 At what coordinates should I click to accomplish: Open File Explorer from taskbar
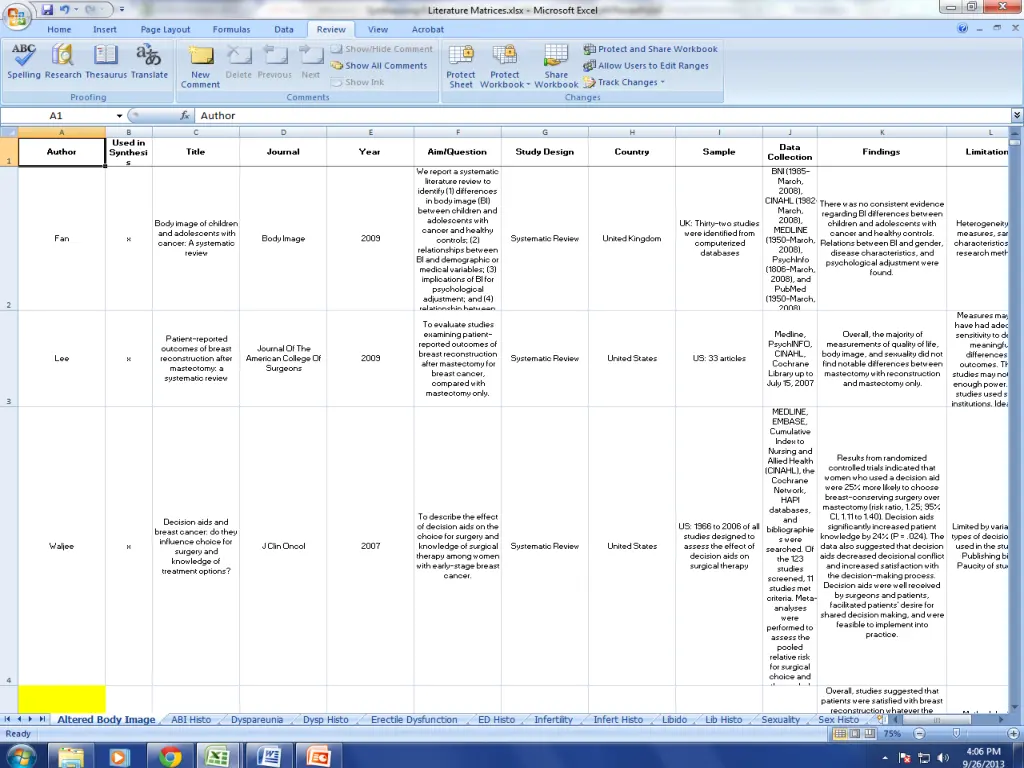tap(71, 756)
